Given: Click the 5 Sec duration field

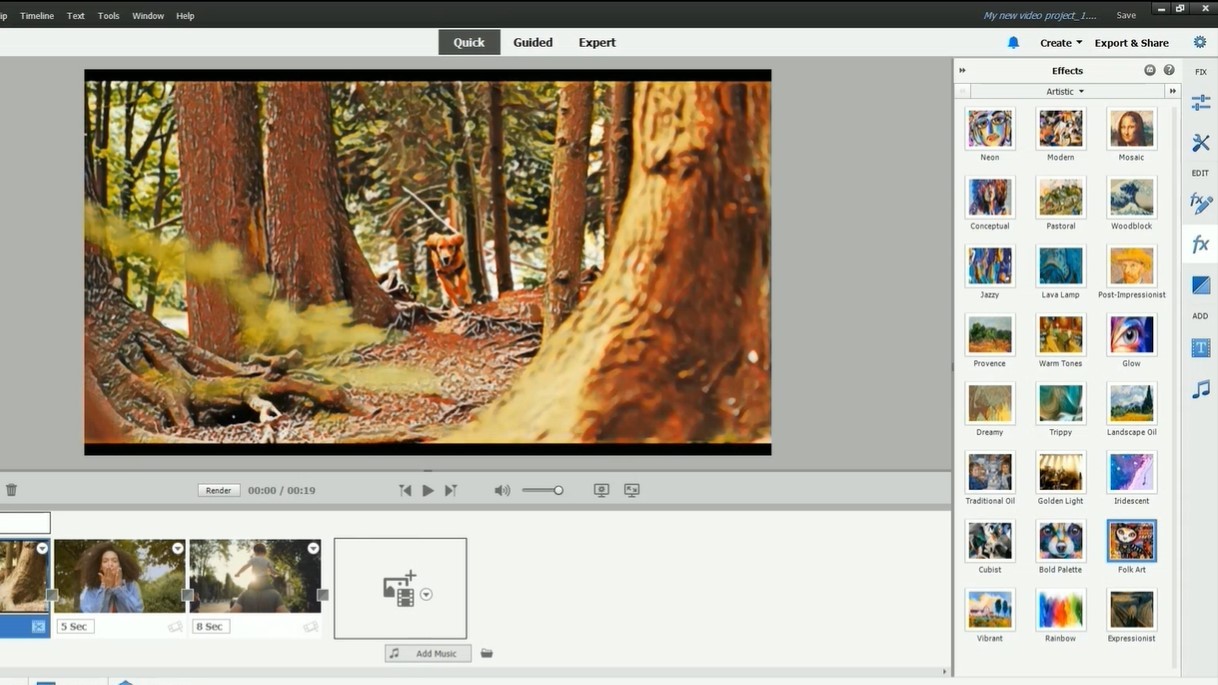Looking at the screenshot, I should tap(75, 626).
